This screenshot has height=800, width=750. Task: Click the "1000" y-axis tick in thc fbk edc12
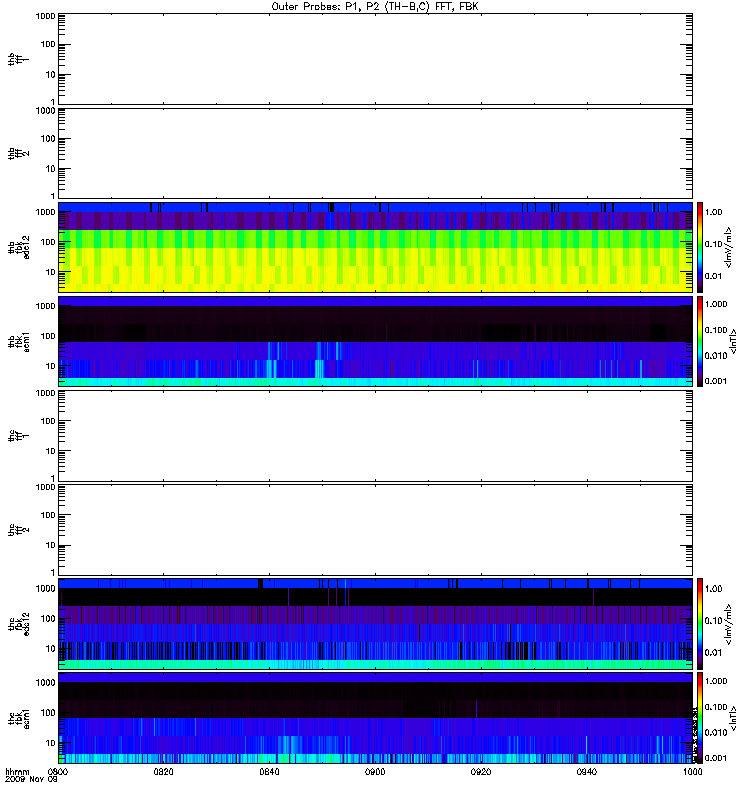coord(46,589)
